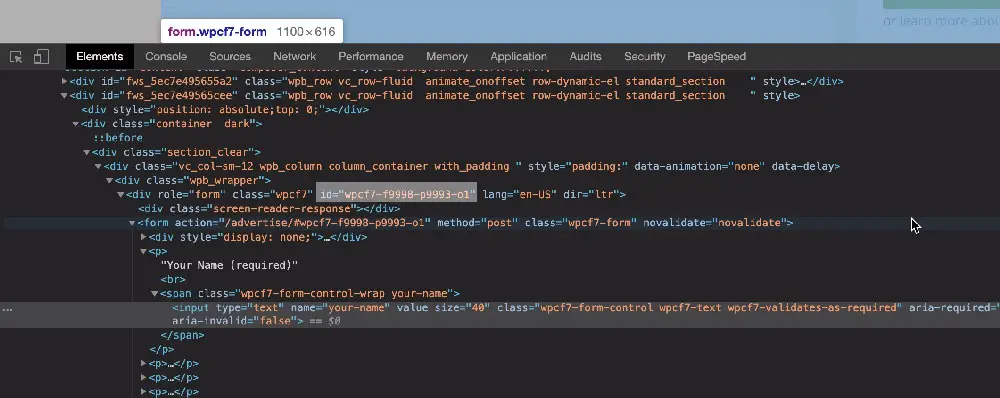Open the Performance tab

click(371, 57)
